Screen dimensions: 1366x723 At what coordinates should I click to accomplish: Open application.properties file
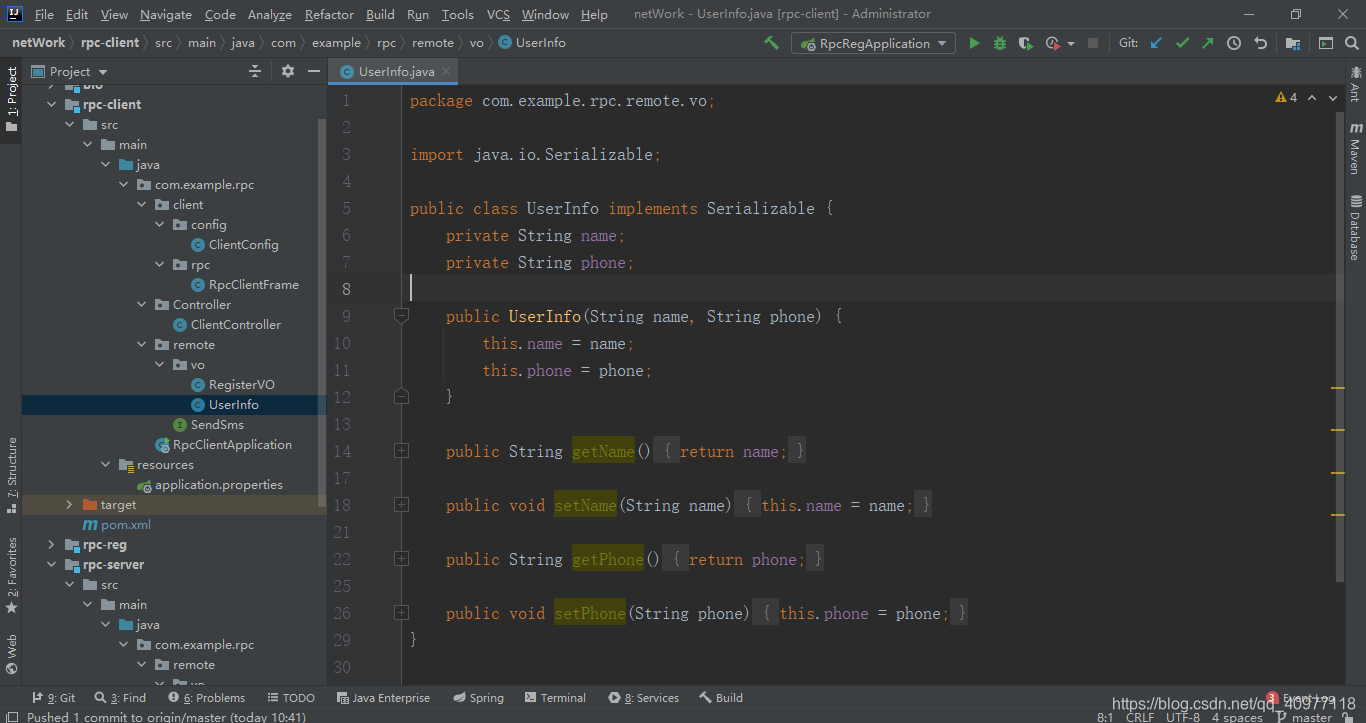[218, 484]
